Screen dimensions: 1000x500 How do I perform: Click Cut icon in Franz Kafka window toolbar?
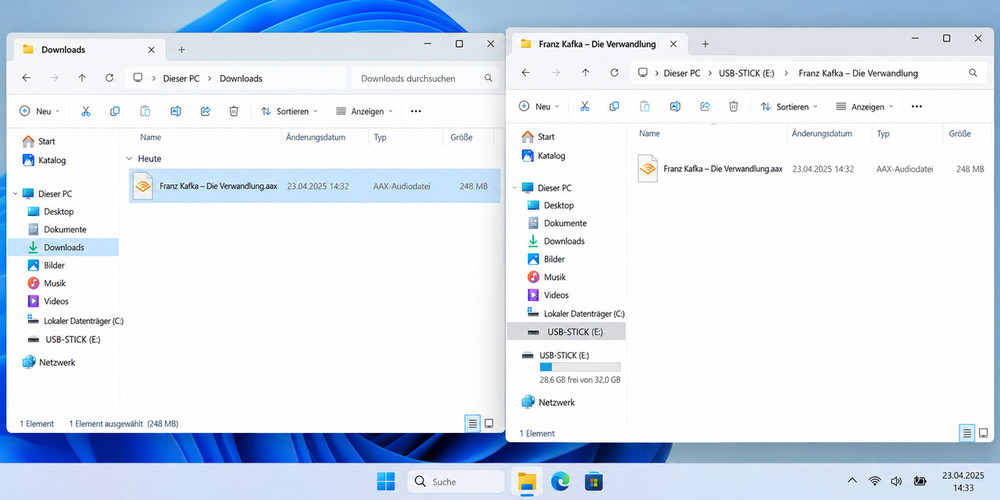pos(585,107)
